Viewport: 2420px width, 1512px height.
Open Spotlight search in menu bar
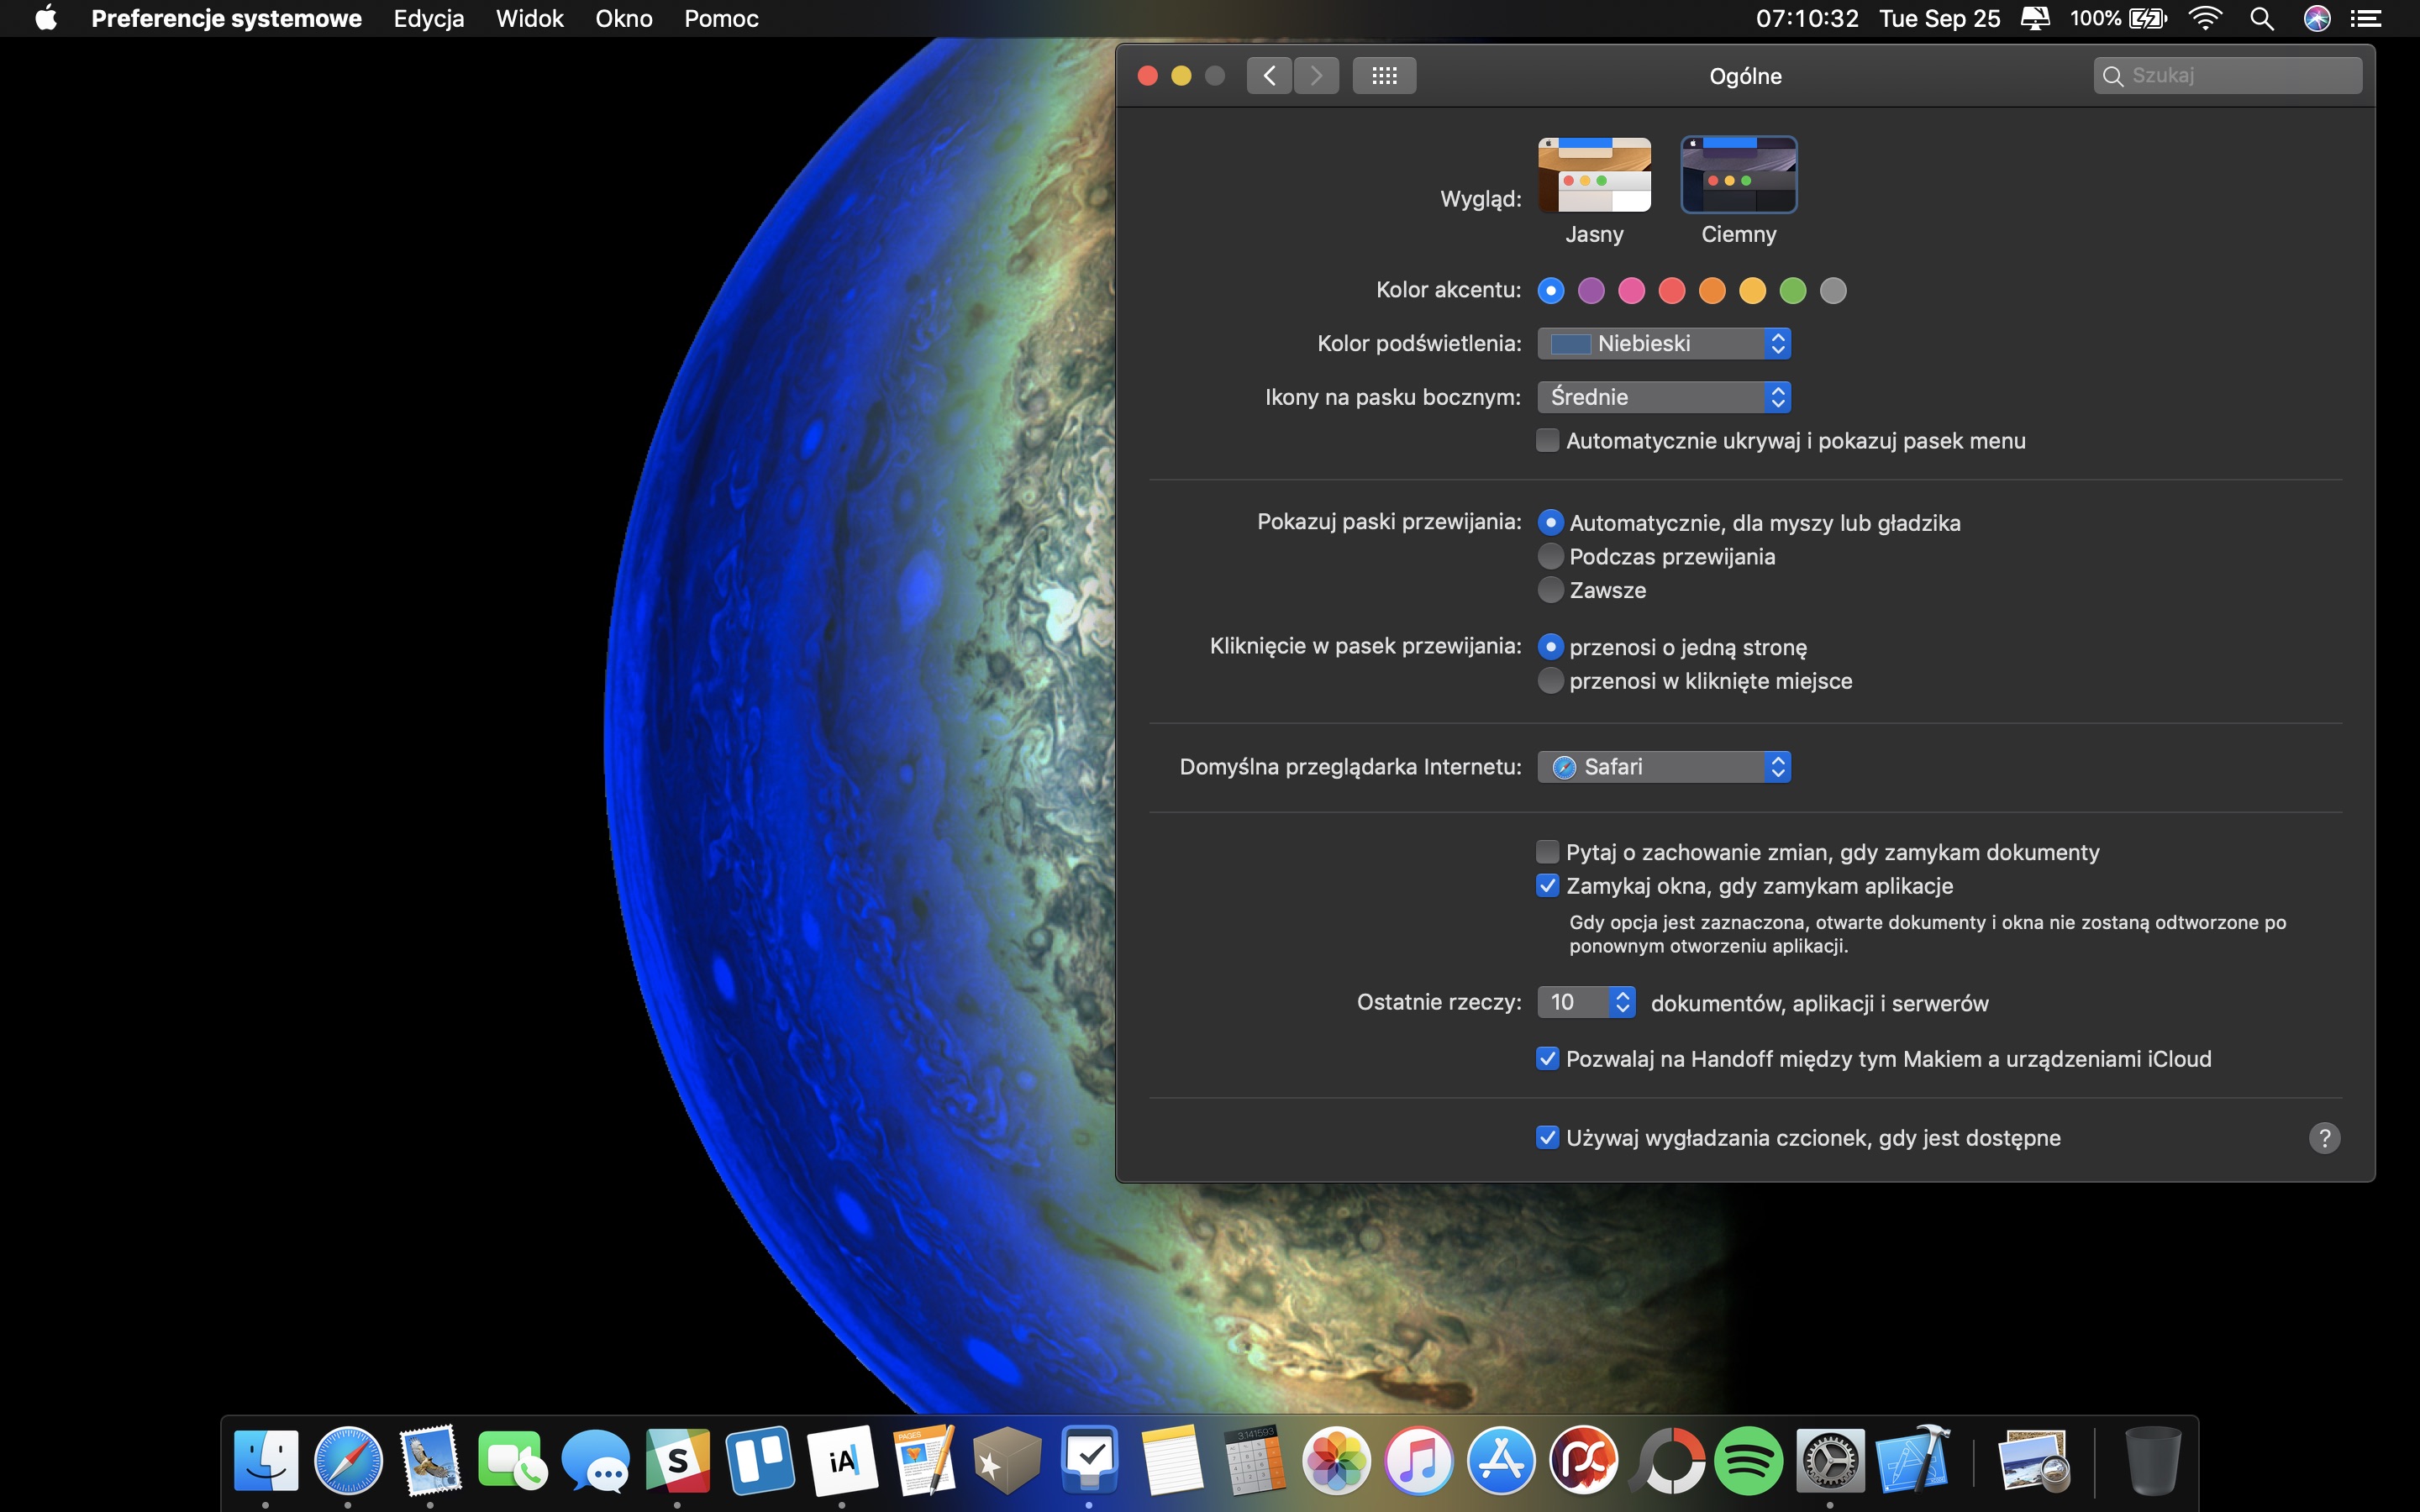(2262, 18)
